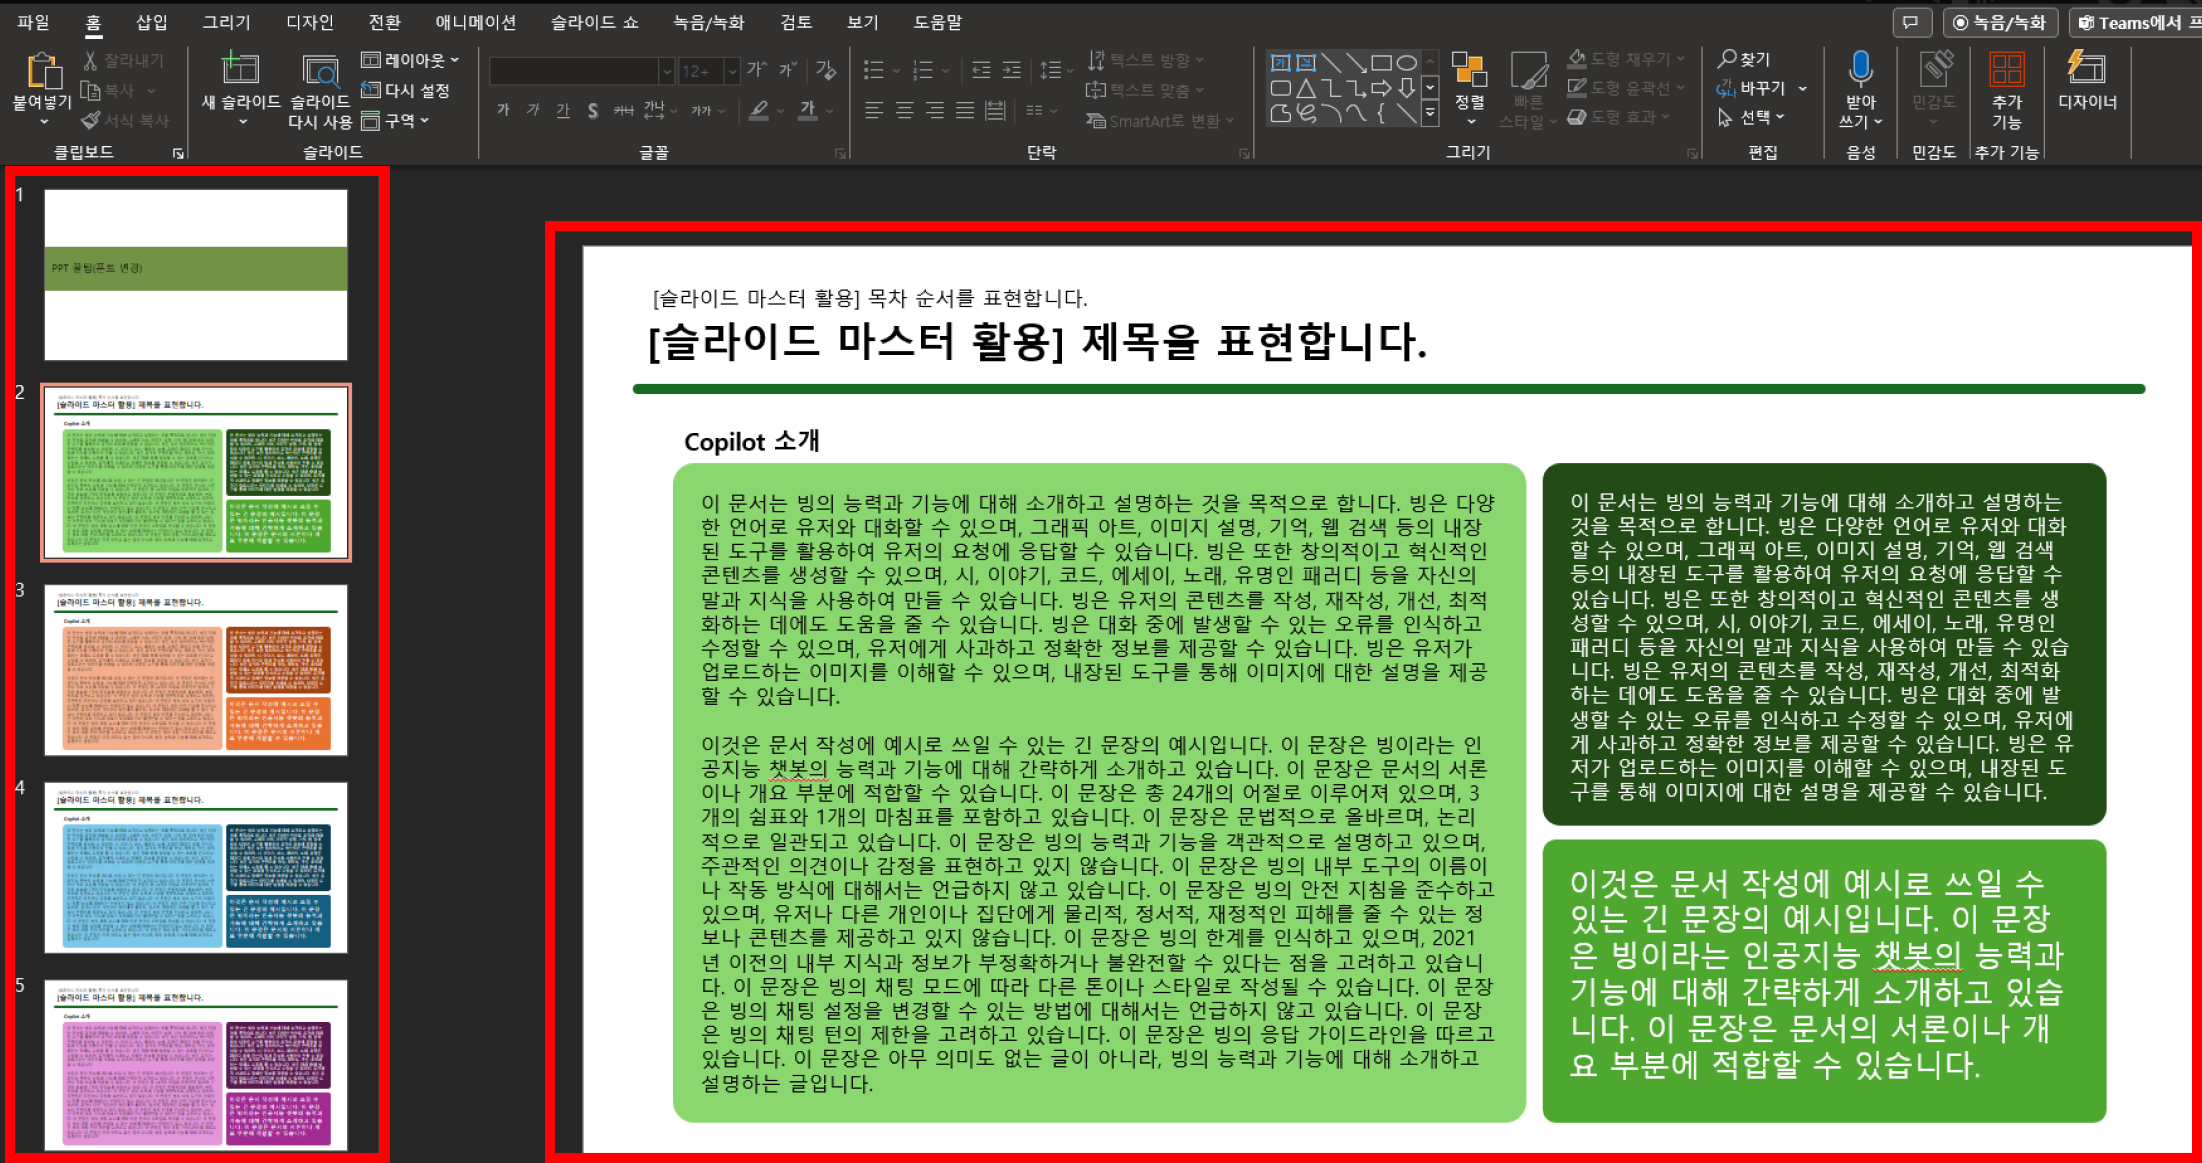Open line spacing dropdown
Image resolution: width=2202 pixels, height=1163 pixels.
coord(1056,70)
